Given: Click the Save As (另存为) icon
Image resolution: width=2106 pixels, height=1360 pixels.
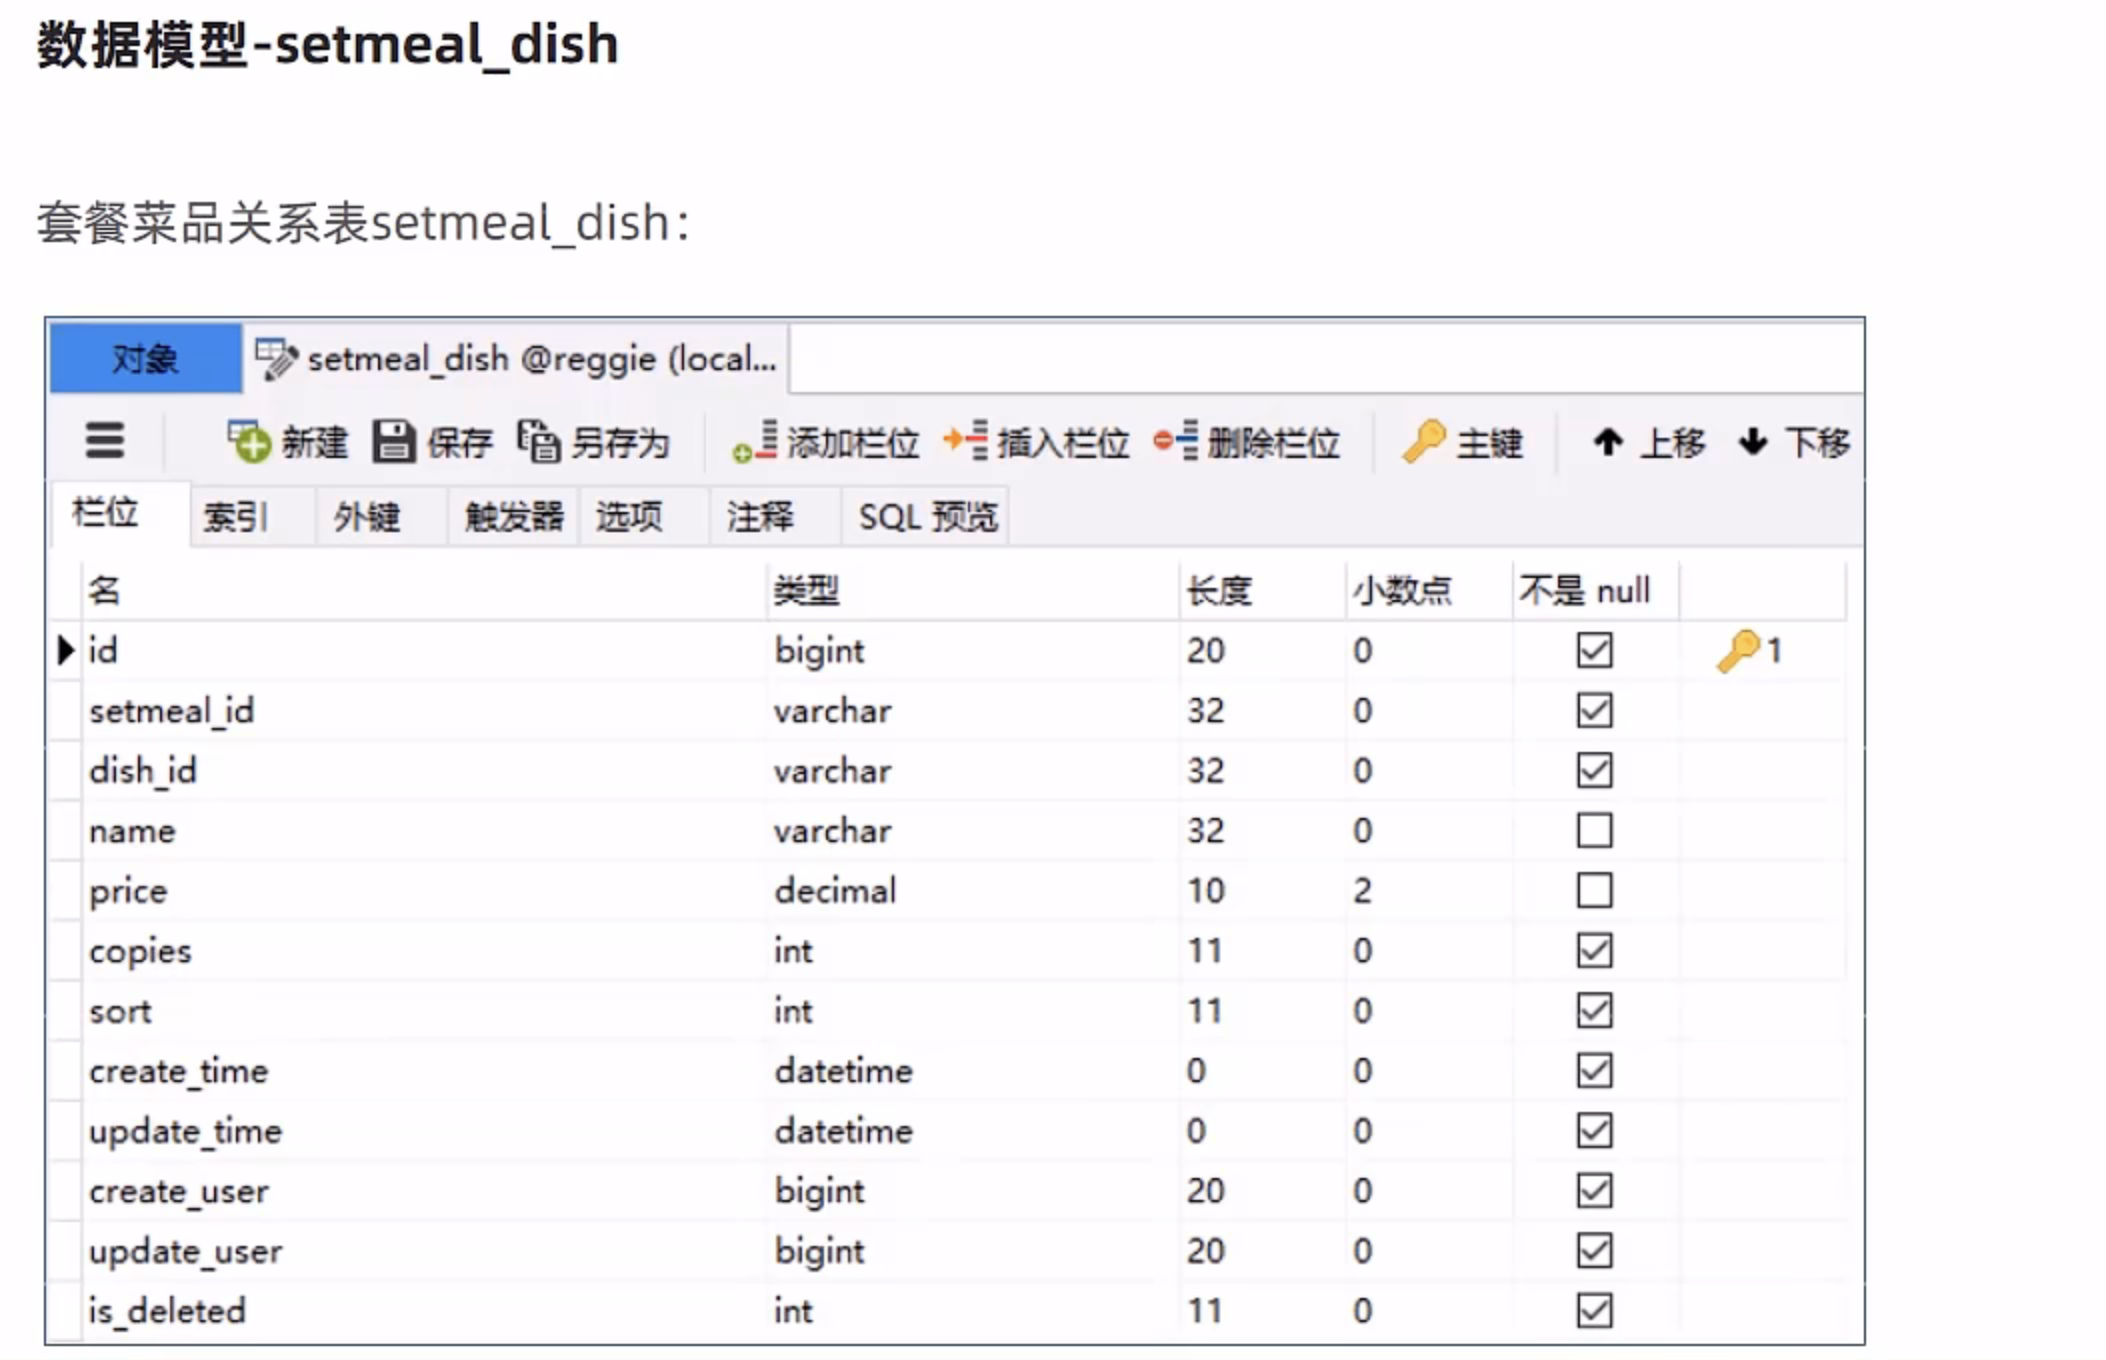Looking at the screenshot, I should coord(539,441).
